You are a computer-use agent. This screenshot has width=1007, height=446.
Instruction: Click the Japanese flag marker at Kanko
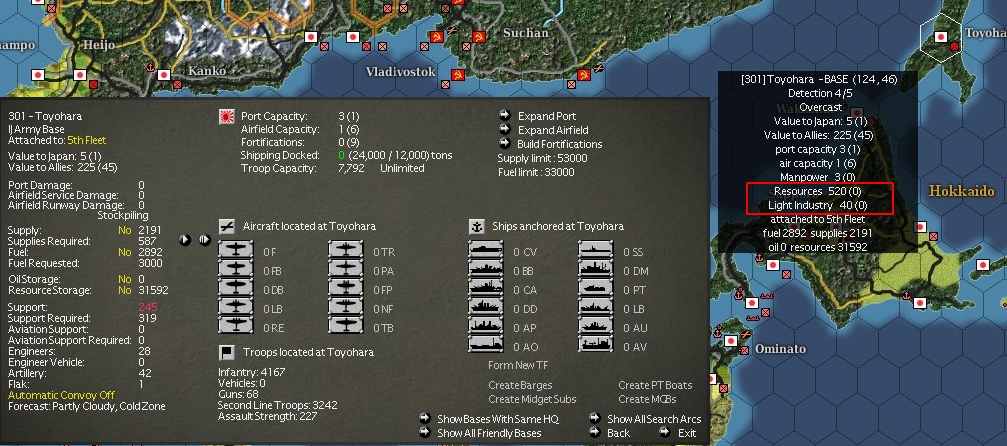point(164,75)
